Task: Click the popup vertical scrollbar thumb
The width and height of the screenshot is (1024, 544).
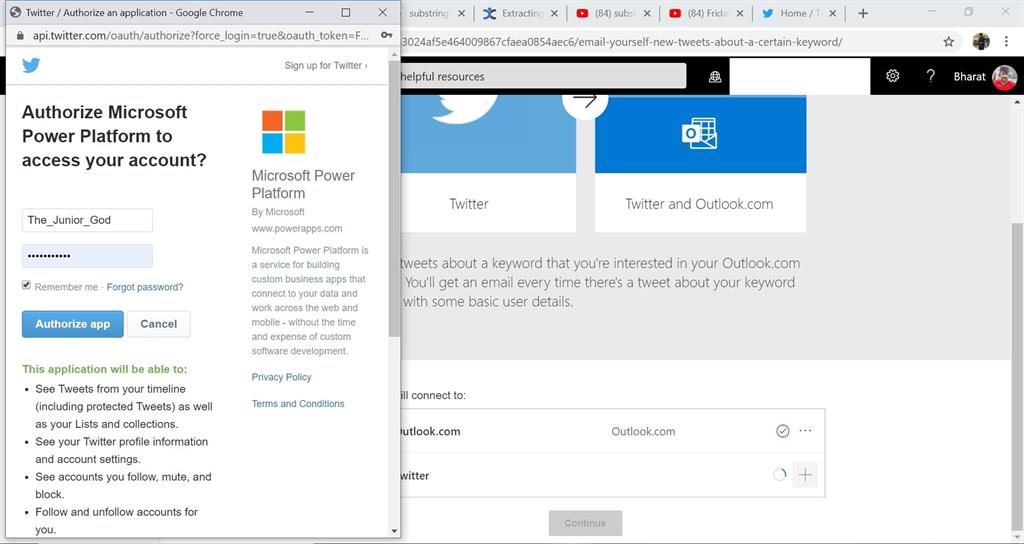Action: [394, 198]
